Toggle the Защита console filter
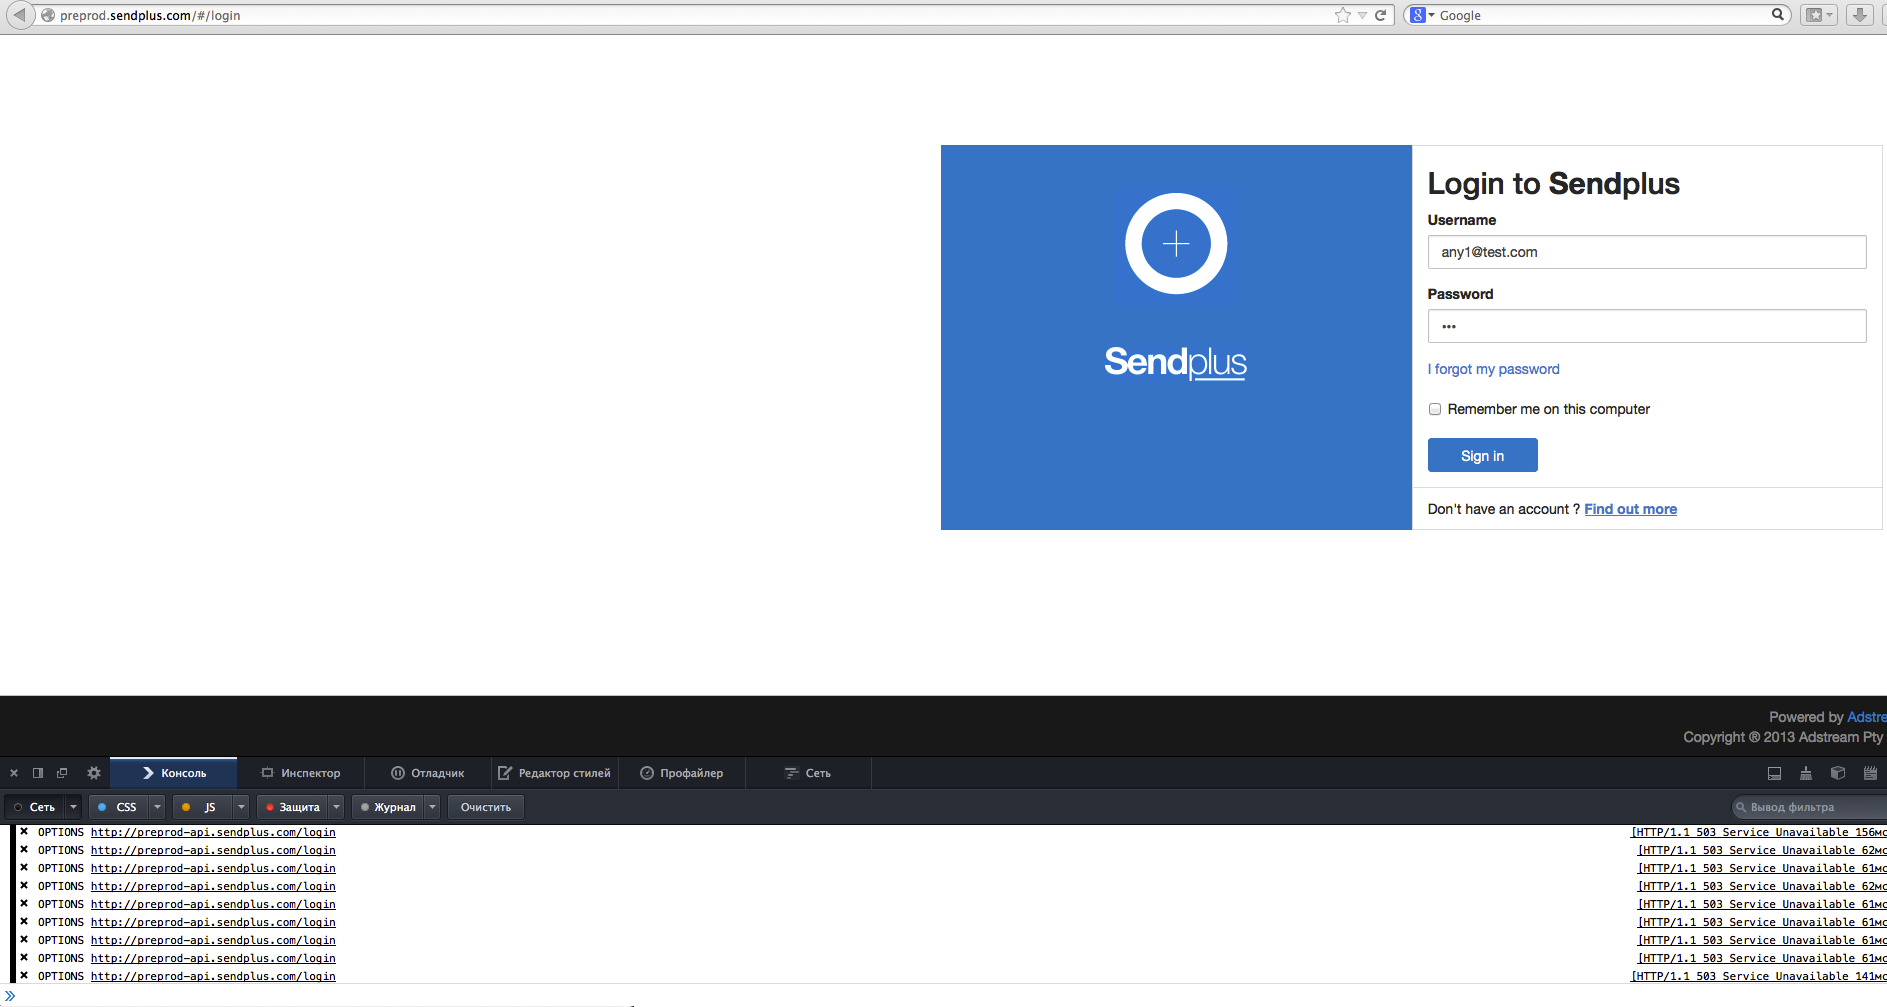The height and width of the screenshot is (1007, 1887). pos(293,807)
